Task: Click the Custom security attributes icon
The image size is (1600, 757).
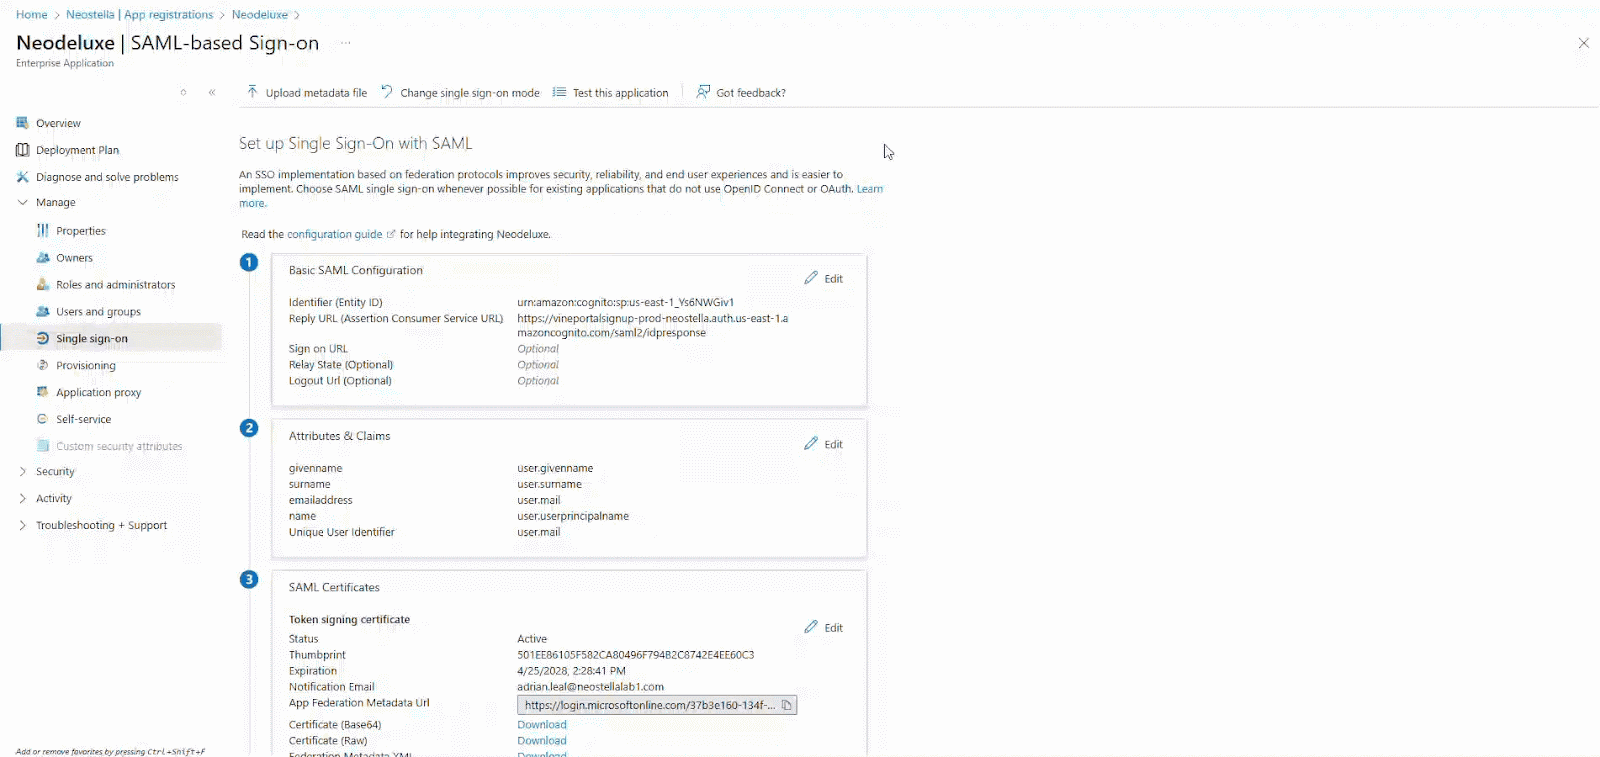Action: click(x=42, y=446)
